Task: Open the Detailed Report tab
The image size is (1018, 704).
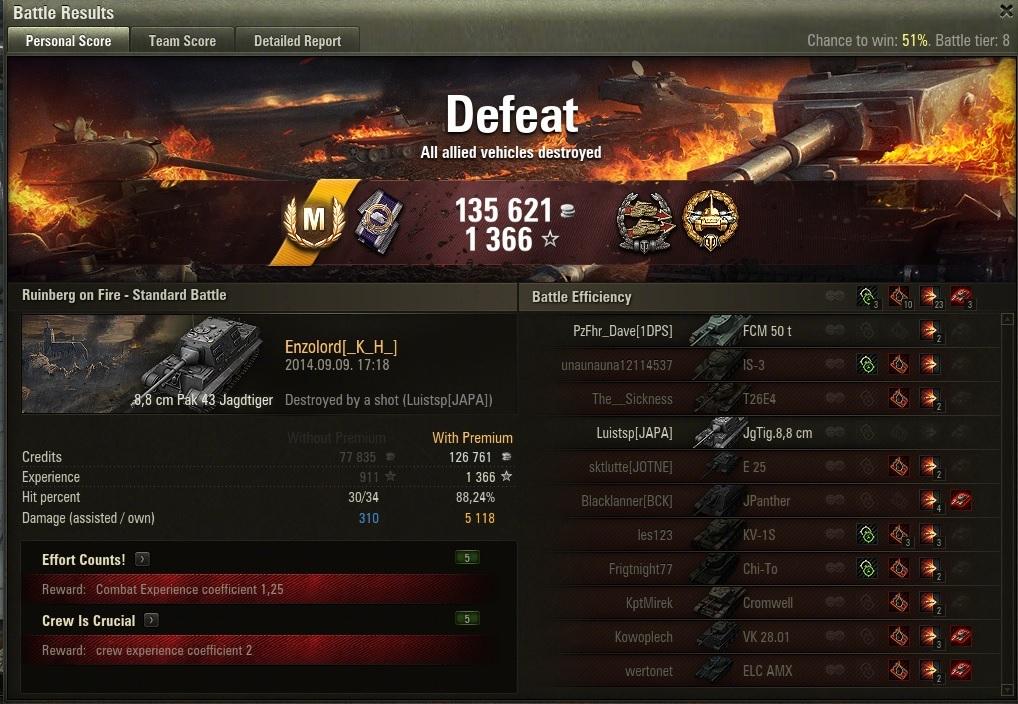Action: [x=297, y=40]
